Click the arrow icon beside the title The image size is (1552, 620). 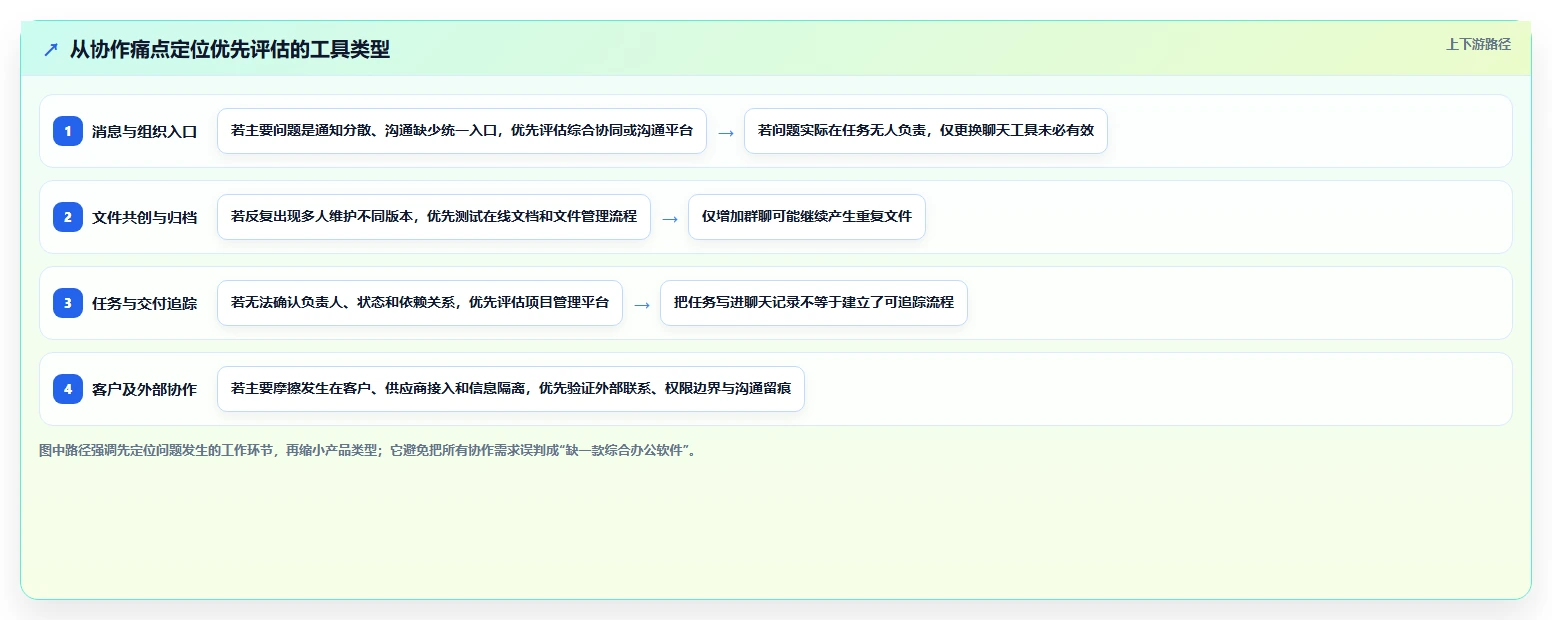tap(51, 50)
